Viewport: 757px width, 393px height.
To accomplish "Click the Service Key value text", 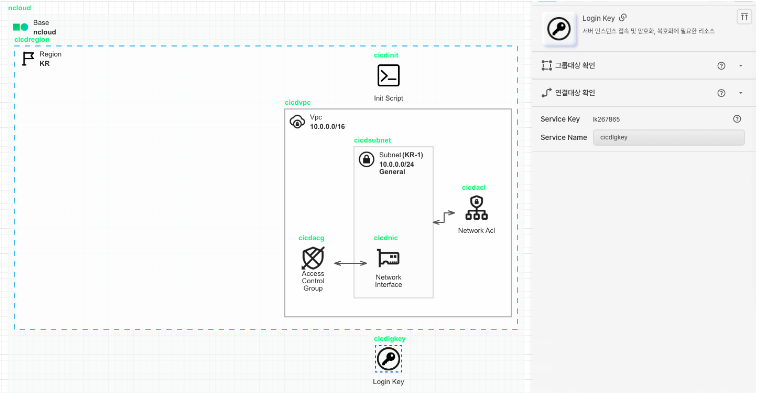I will 606,119.
